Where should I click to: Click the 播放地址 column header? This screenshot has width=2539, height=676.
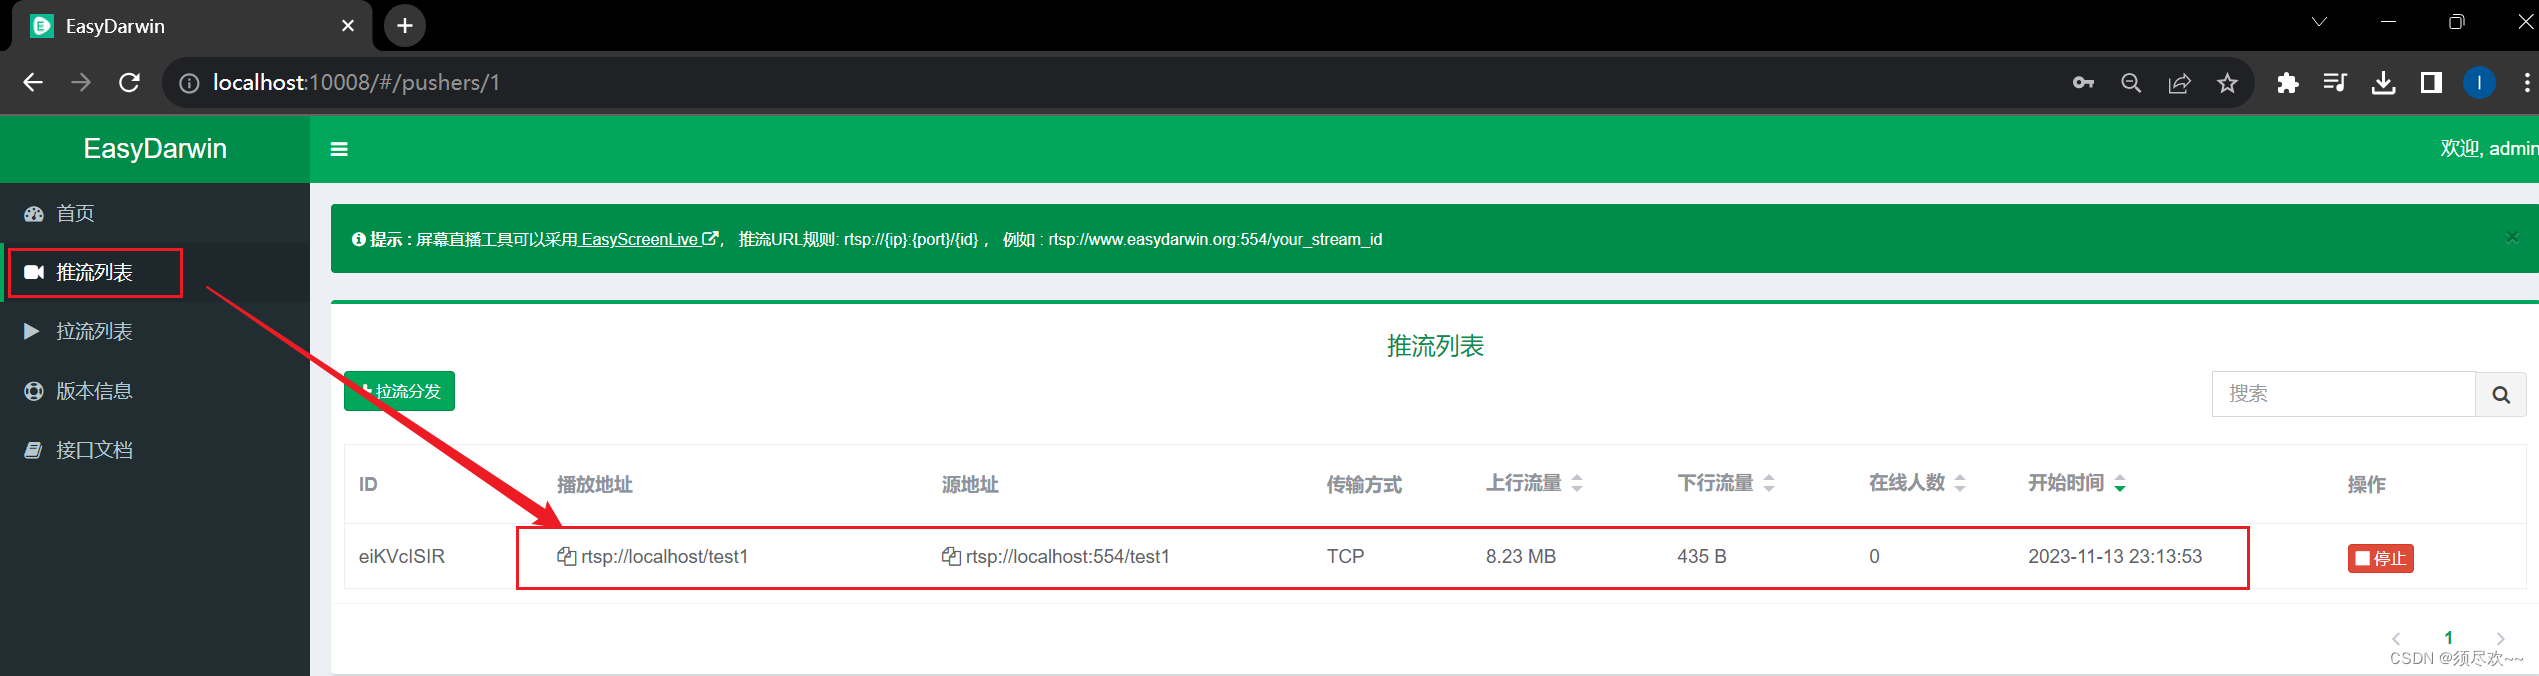tap(594, 485)
